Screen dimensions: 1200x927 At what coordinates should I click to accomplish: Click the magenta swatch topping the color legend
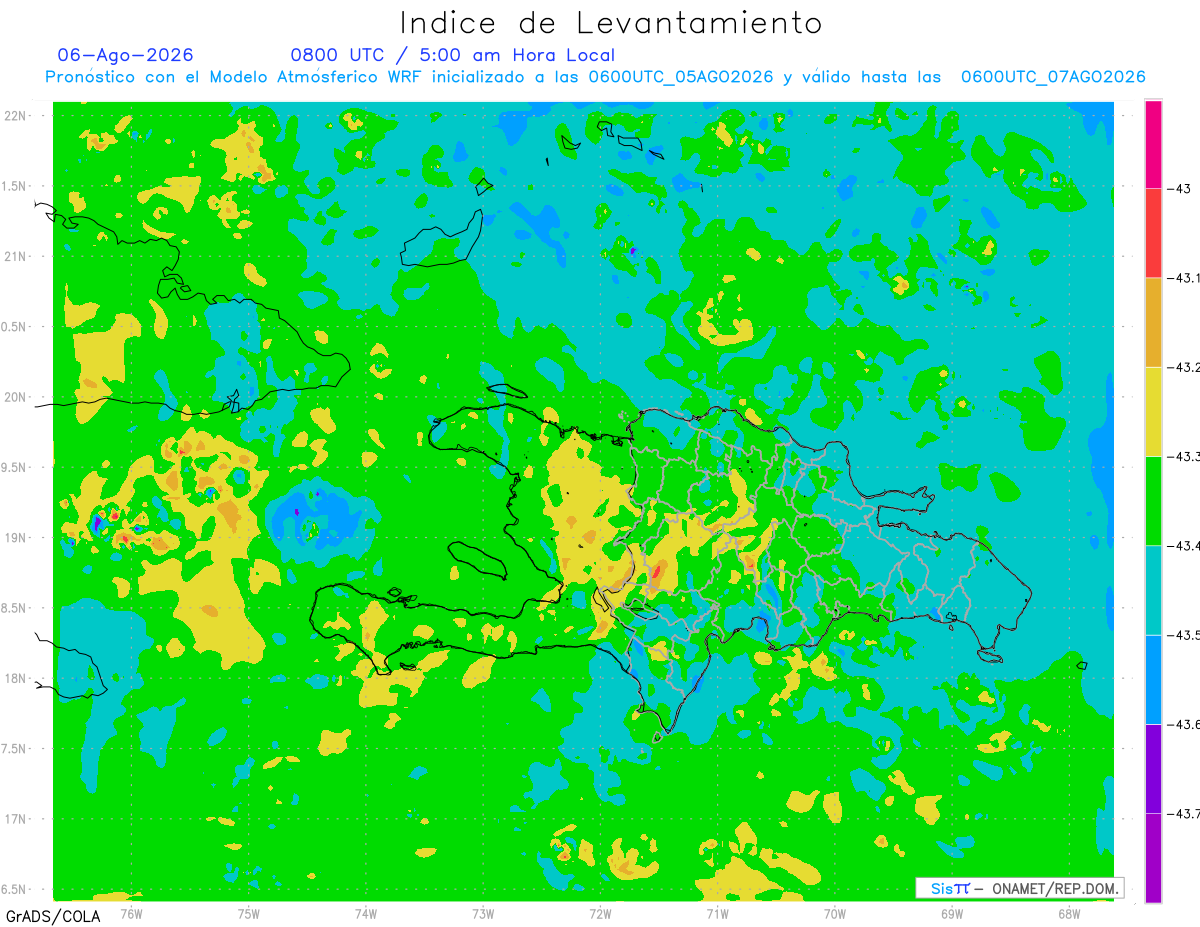1153,144
